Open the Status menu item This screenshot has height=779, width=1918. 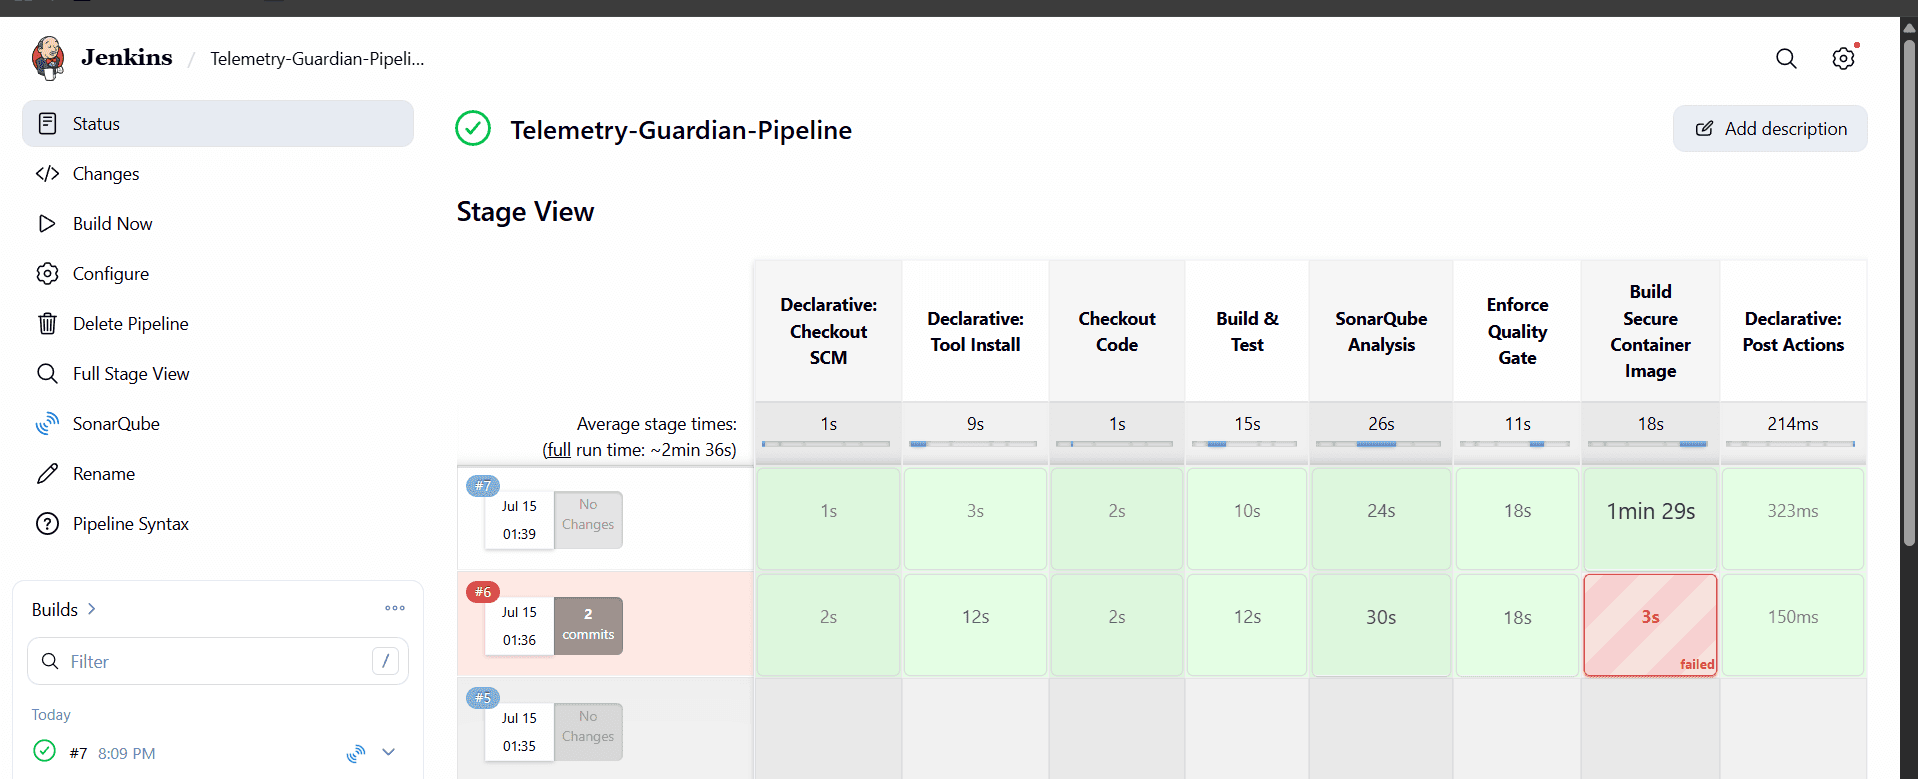coord(218,124)
